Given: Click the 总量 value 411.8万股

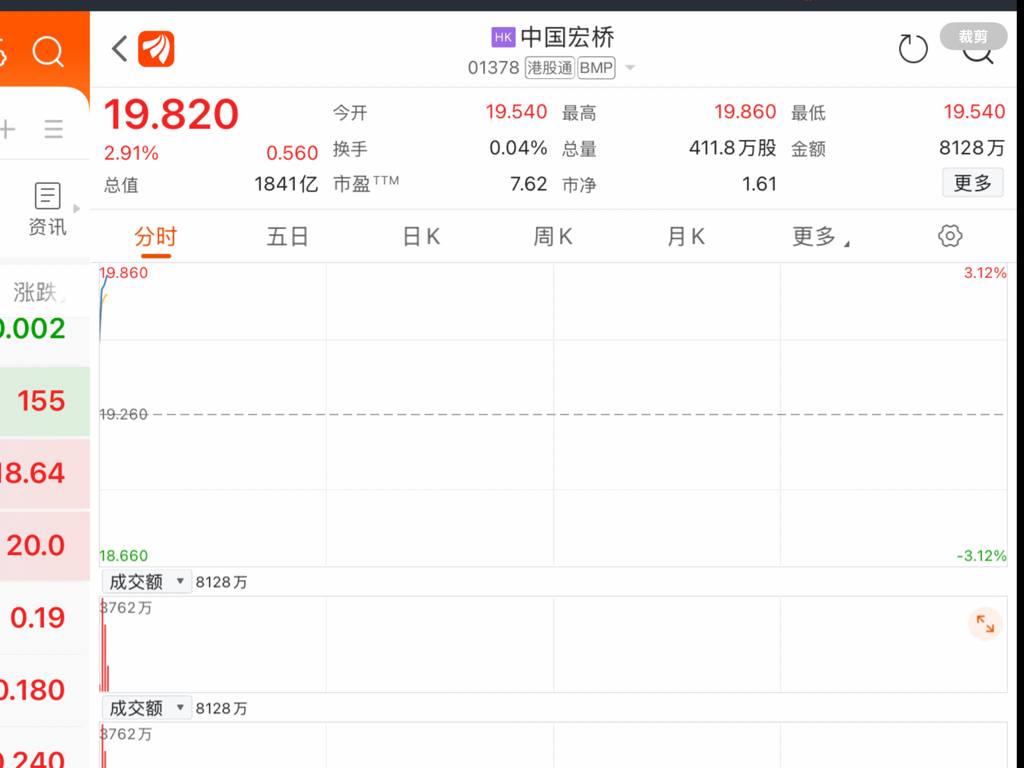Looking at the screenshot, I should click(x=733, y=148).
